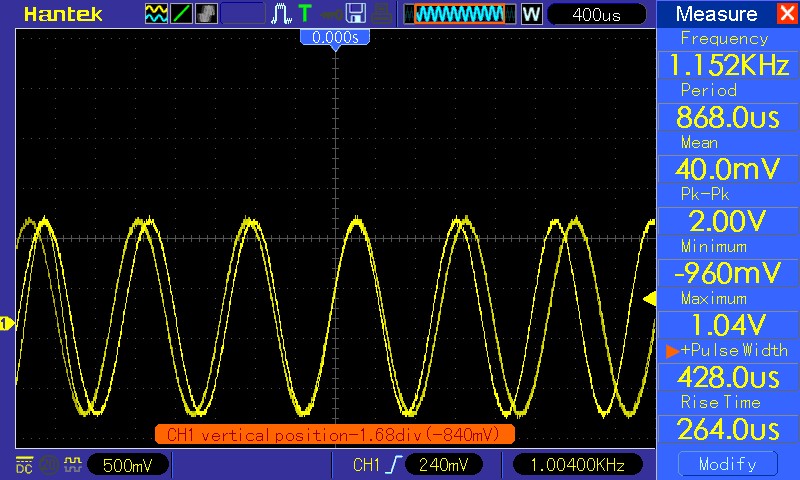This screenshot has width=800, height=480.
Task: Click the CH1 ground level marker at left
Action: (x=7, y=323)
